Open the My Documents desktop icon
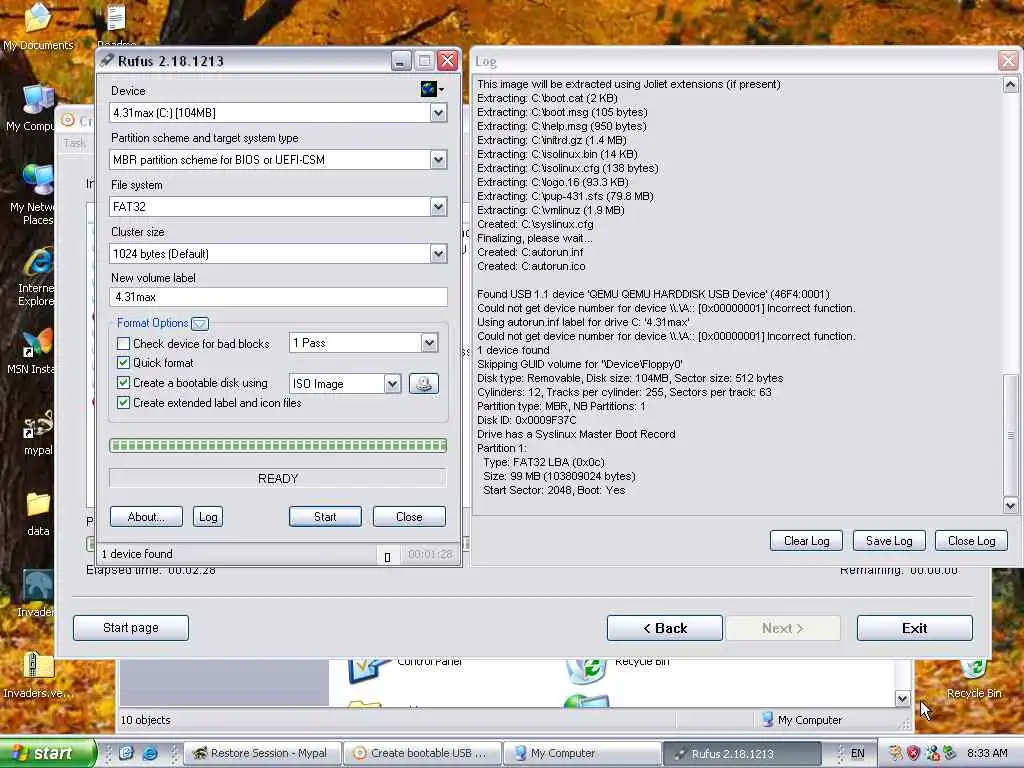Image resolution: width=1024 pixels, height=768 pixels. point(38,27)
